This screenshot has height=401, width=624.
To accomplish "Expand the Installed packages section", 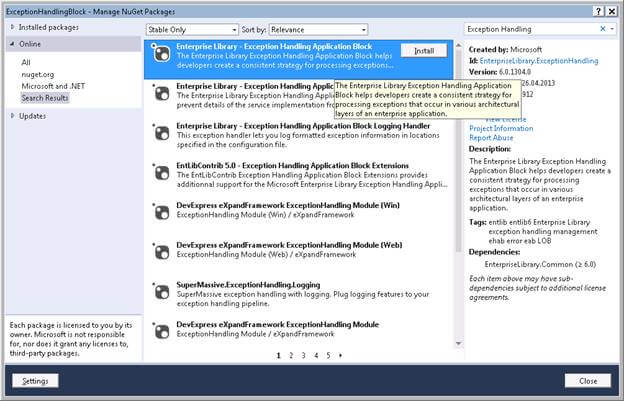I will [x=12, y=27].
